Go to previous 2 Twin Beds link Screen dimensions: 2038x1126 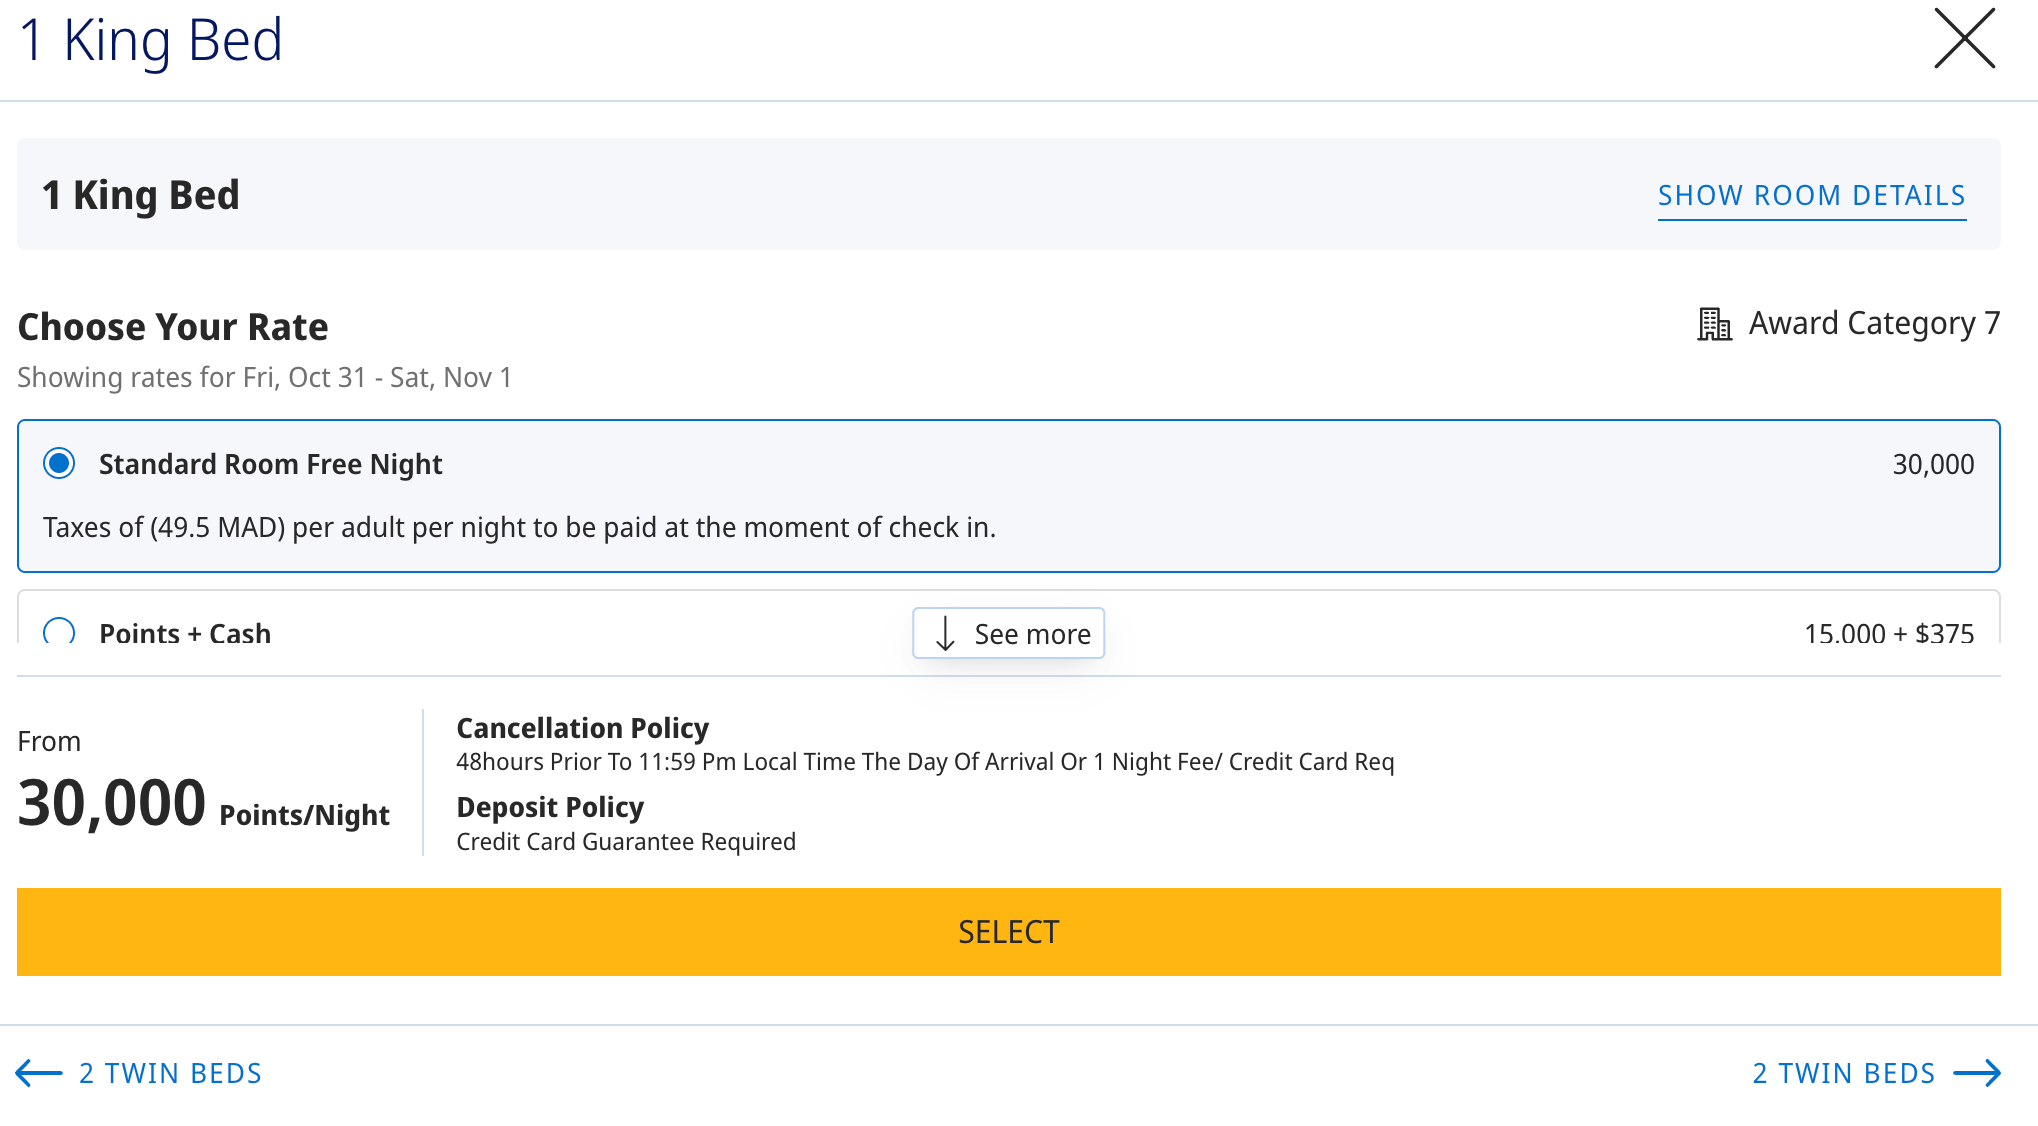[x=170, y=1073]
